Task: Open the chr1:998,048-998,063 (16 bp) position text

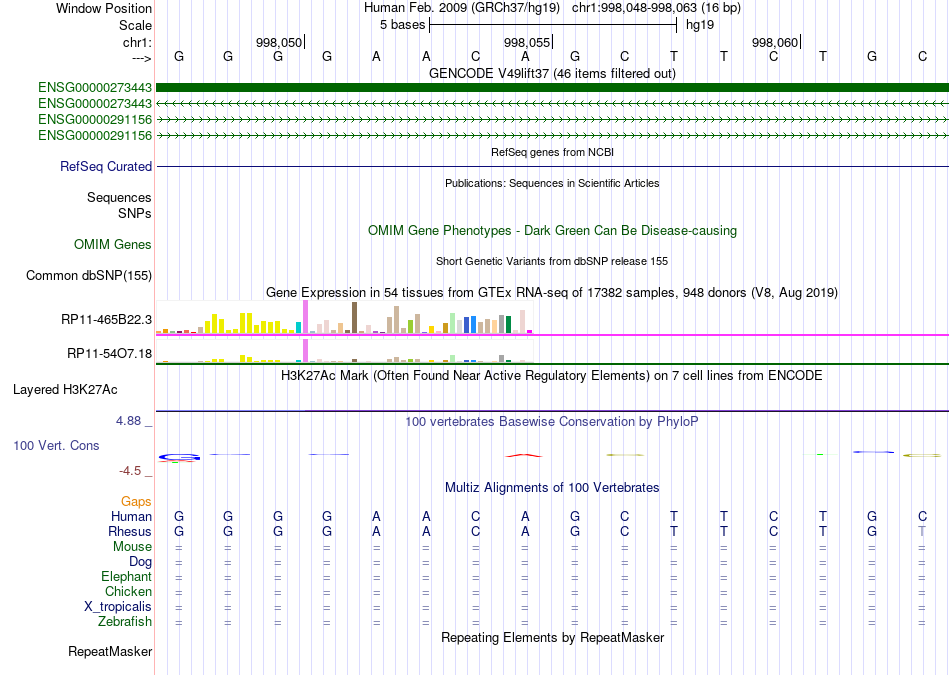Action: coord(656,8)
